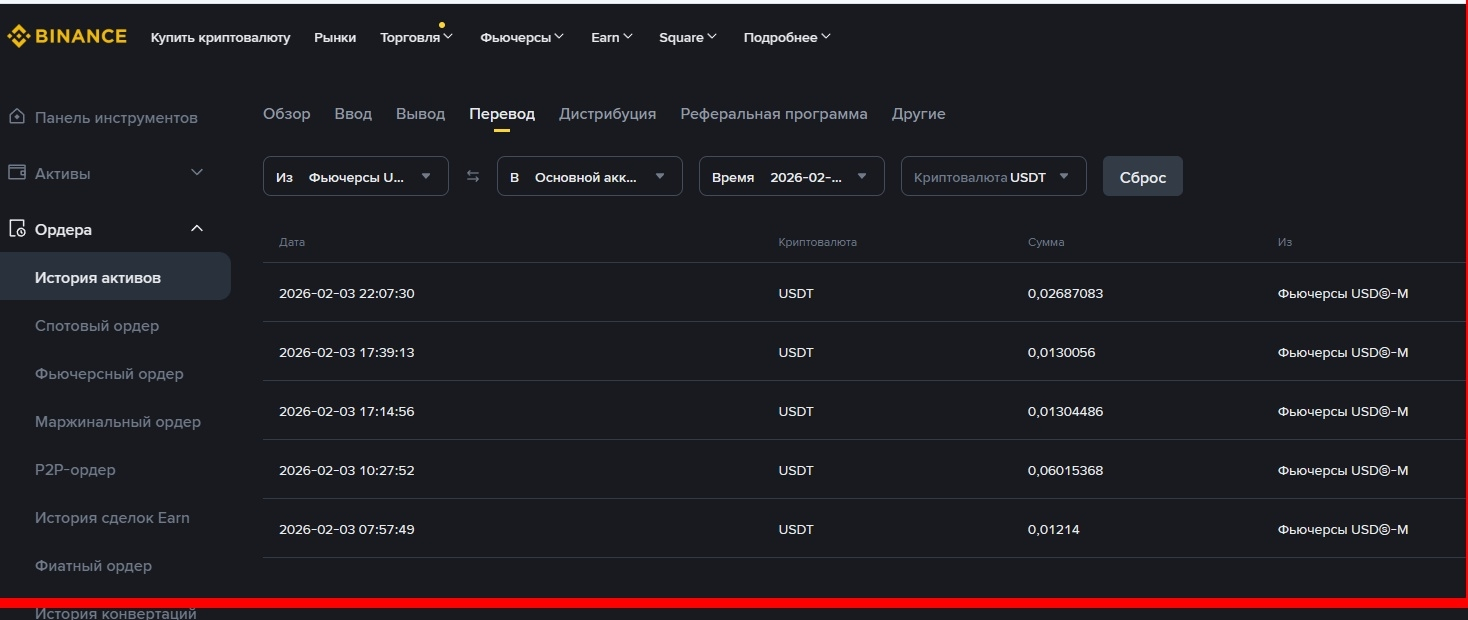The width and height of the screenshot is (1468, 620).
Task: Click the date 2026-02-03 10:27:52
Action: pyautogui.click(x=346, y=471)
